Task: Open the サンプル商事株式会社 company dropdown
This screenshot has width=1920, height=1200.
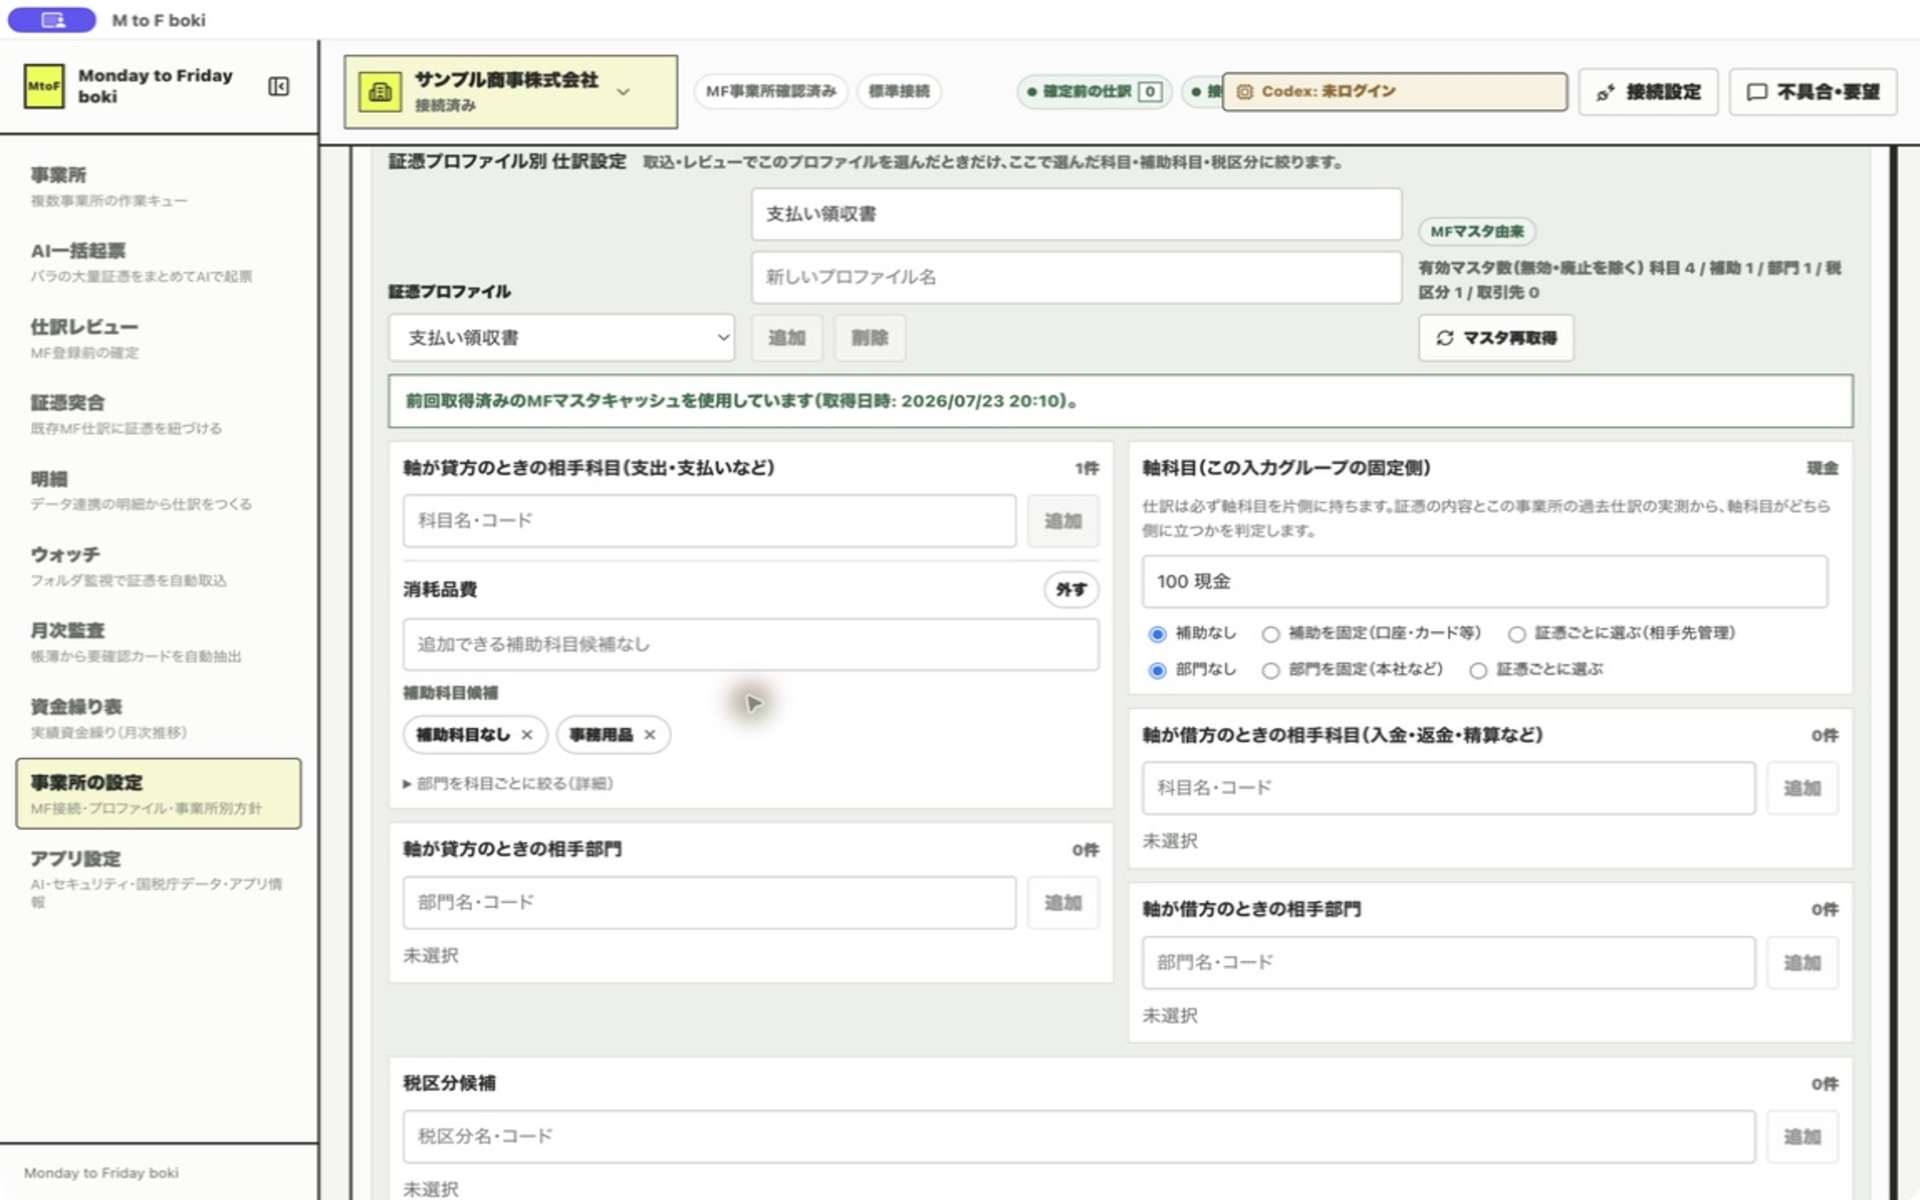Action: (510, 92)
